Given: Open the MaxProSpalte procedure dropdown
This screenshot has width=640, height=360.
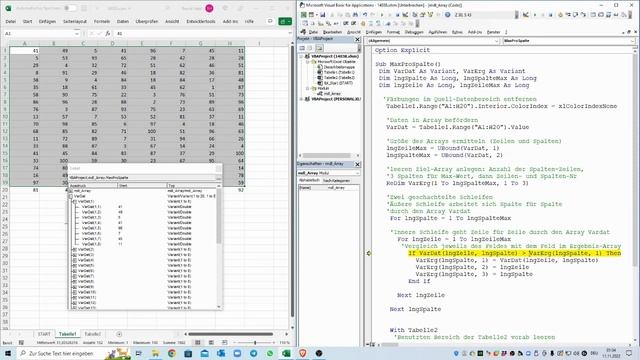Looking at the screenshot, I should (x=632, y=41).
